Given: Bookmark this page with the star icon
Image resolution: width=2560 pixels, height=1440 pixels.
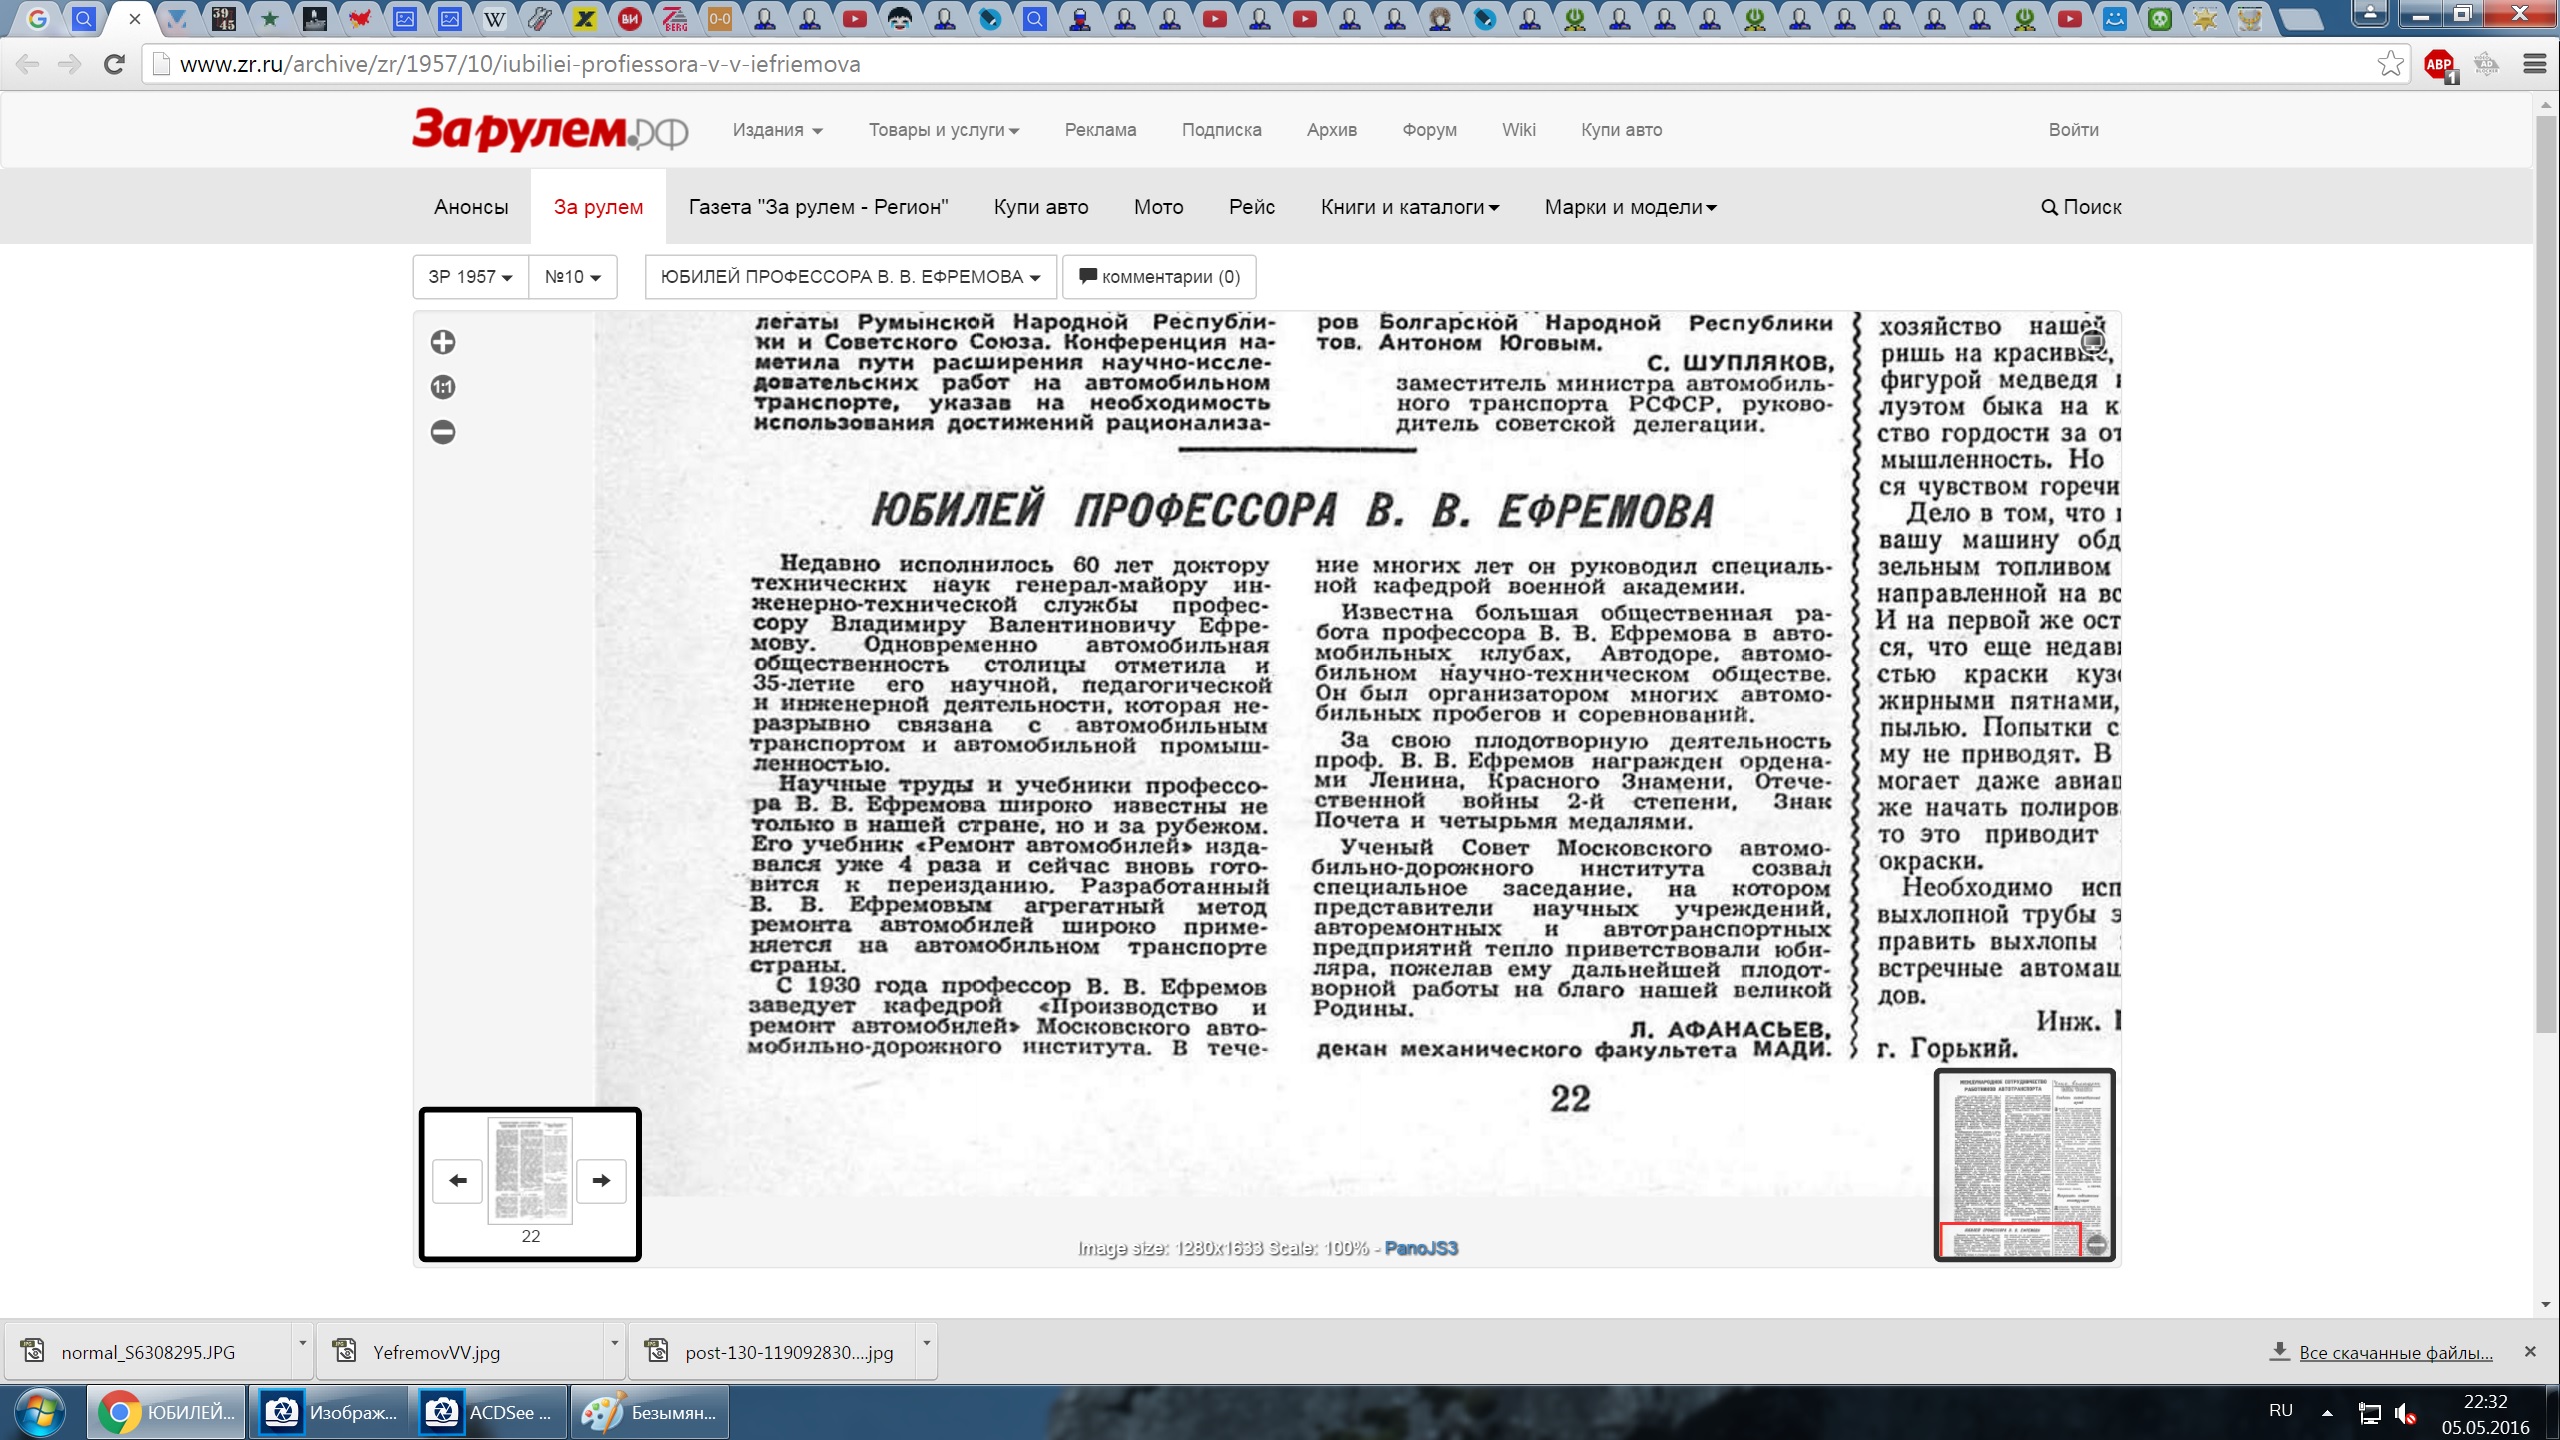Looking at the screenshot, I should point(2390,64).
